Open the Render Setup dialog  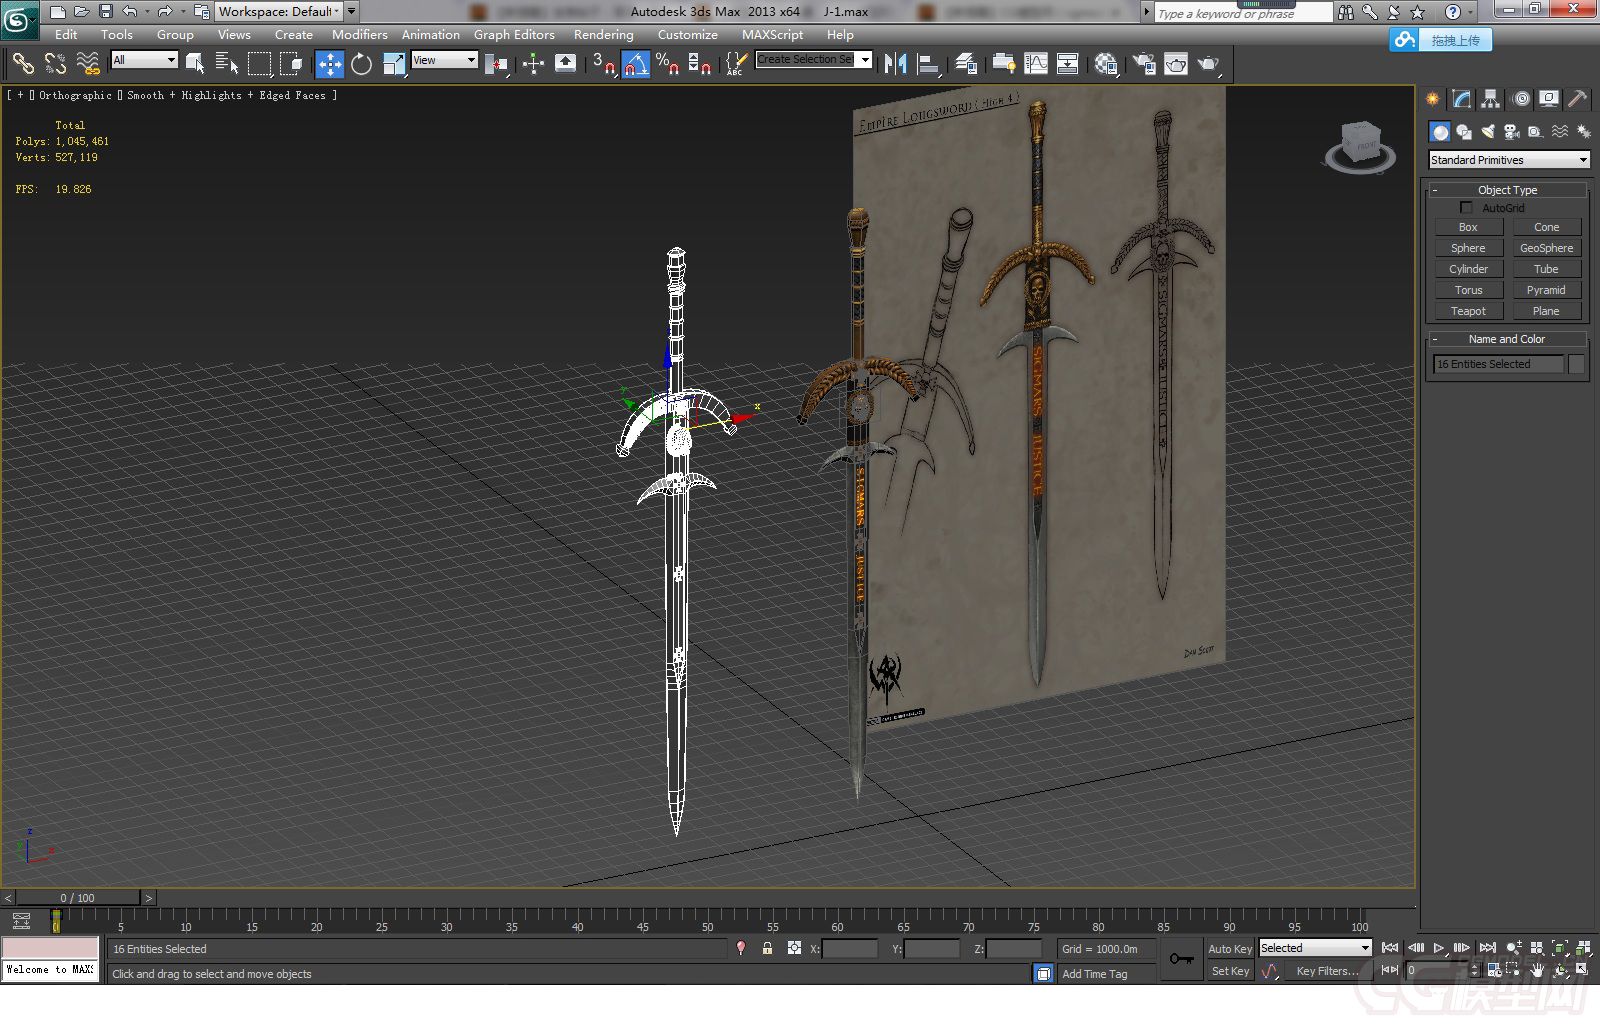(1144, 64)
